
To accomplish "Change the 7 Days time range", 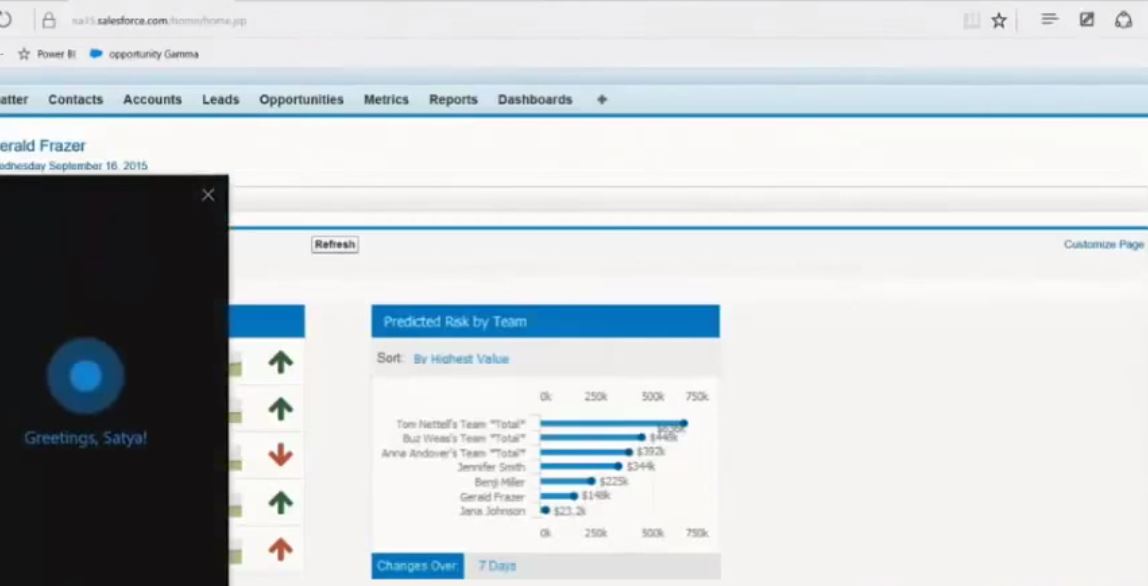I will [x=497, y=565].
